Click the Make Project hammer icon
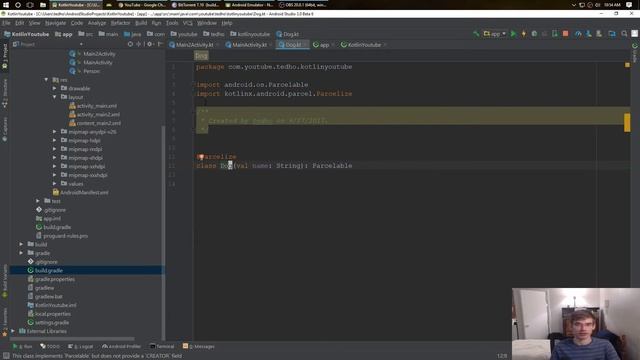 (x=476, y=34)
